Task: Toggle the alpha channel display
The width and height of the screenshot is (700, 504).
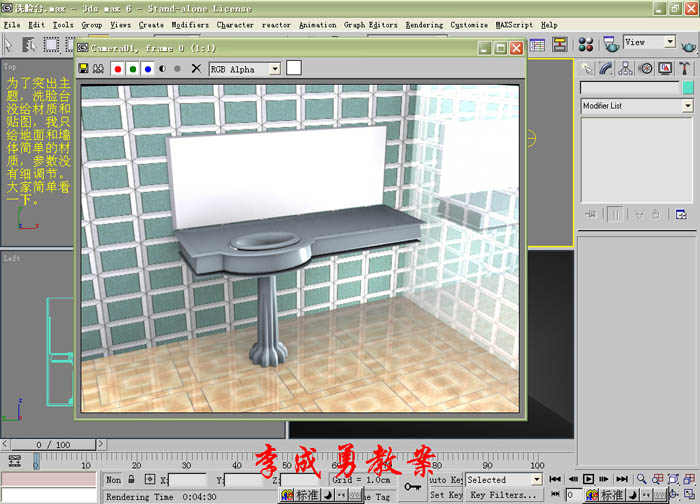Action: (x=162, y=69)
